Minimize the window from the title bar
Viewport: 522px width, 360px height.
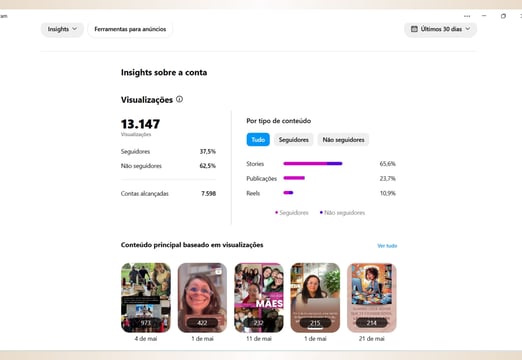coord(484,16)
